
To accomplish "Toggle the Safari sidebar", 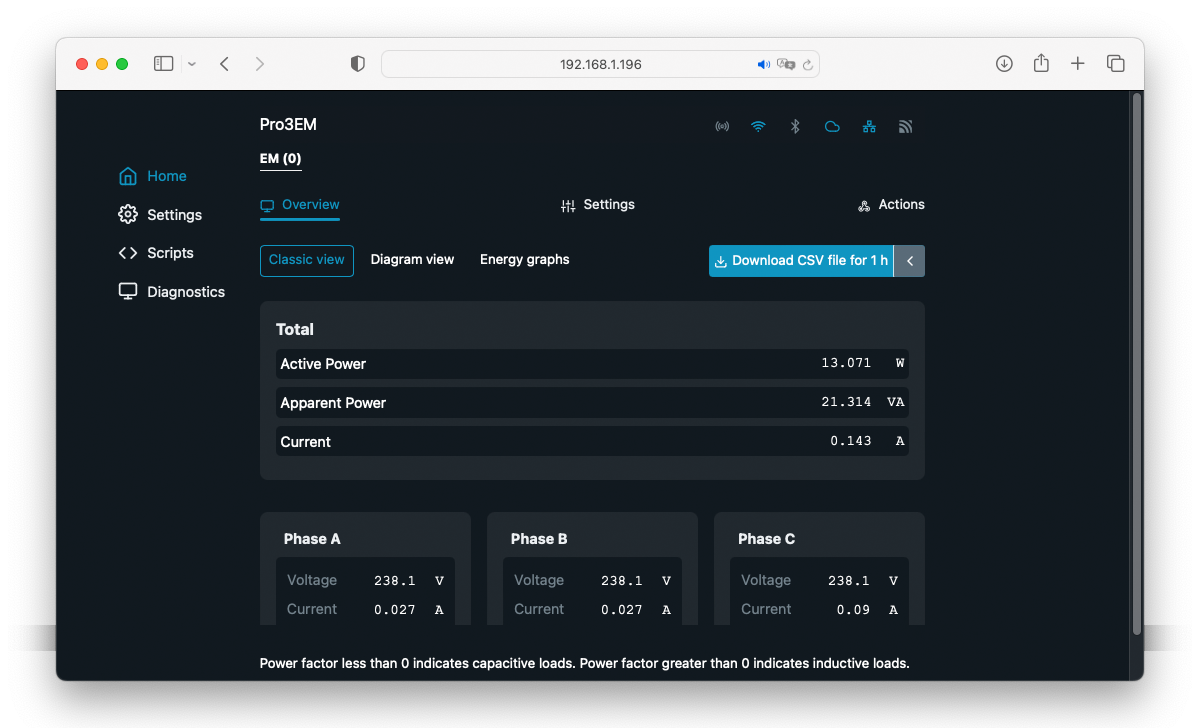I will pos(163,64).
